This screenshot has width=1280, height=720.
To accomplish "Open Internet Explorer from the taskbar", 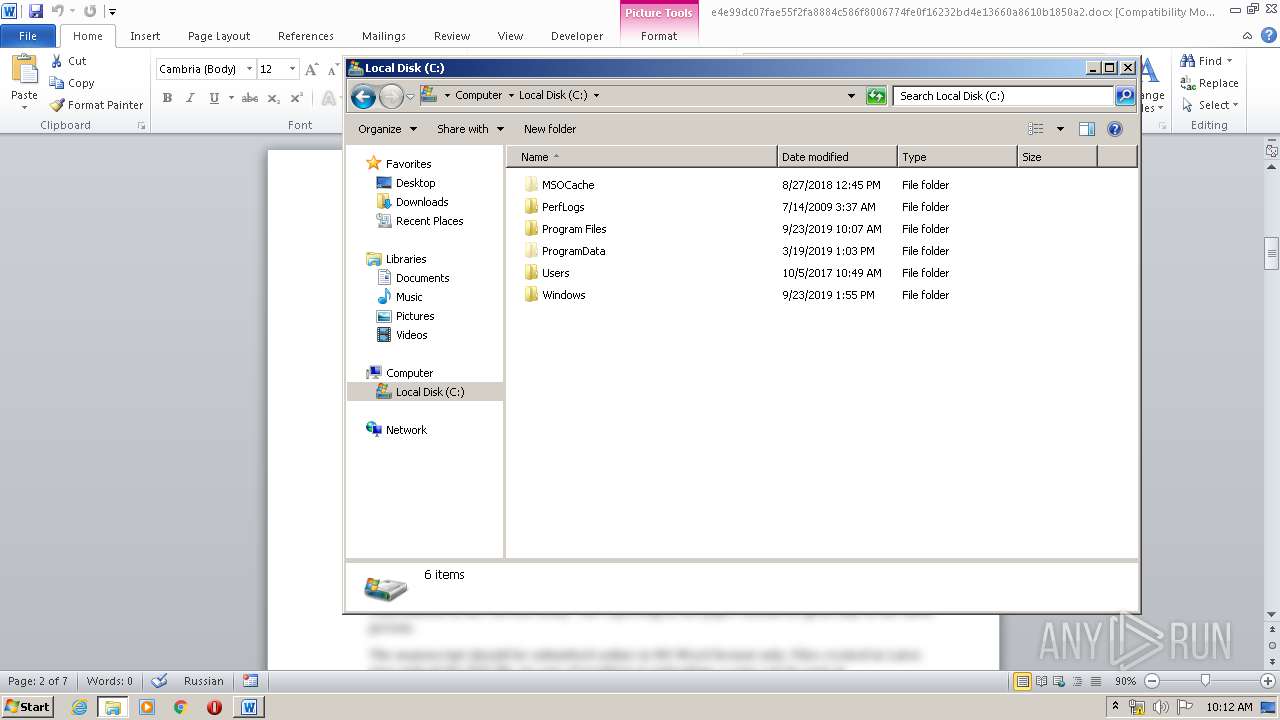I will pos(79,707).
